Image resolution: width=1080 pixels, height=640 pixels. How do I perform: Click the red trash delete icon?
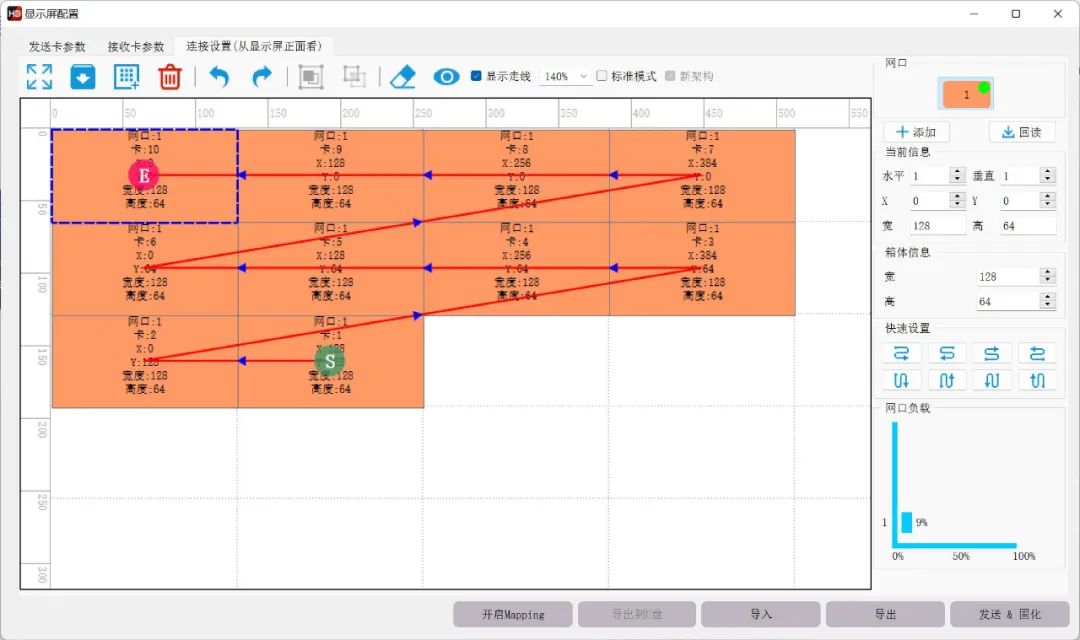(x=169, y=76)
